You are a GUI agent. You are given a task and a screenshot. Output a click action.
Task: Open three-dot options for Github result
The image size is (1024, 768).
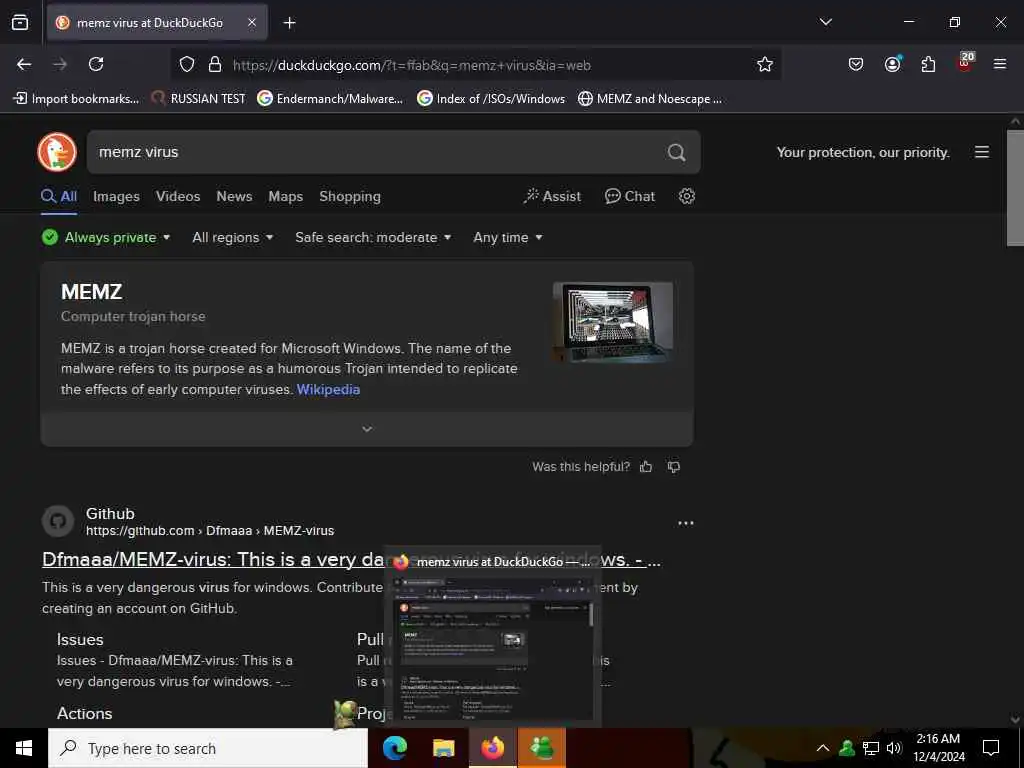(686, 523)
